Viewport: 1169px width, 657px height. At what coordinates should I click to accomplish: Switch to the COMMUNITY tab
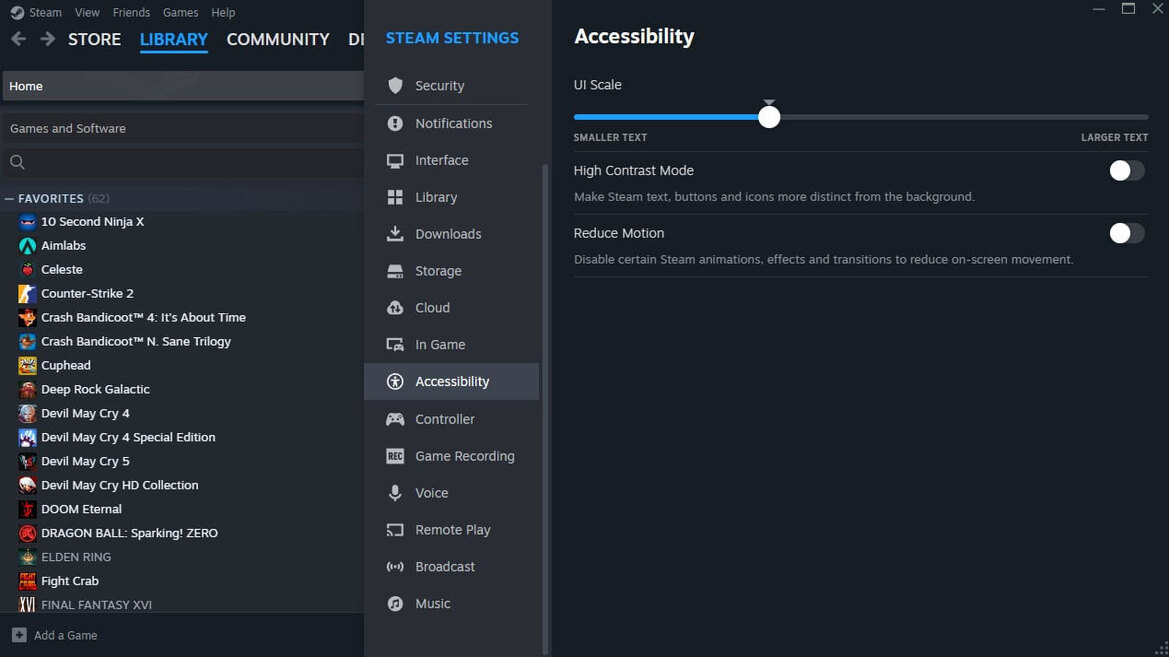click(x=277, y=39)
